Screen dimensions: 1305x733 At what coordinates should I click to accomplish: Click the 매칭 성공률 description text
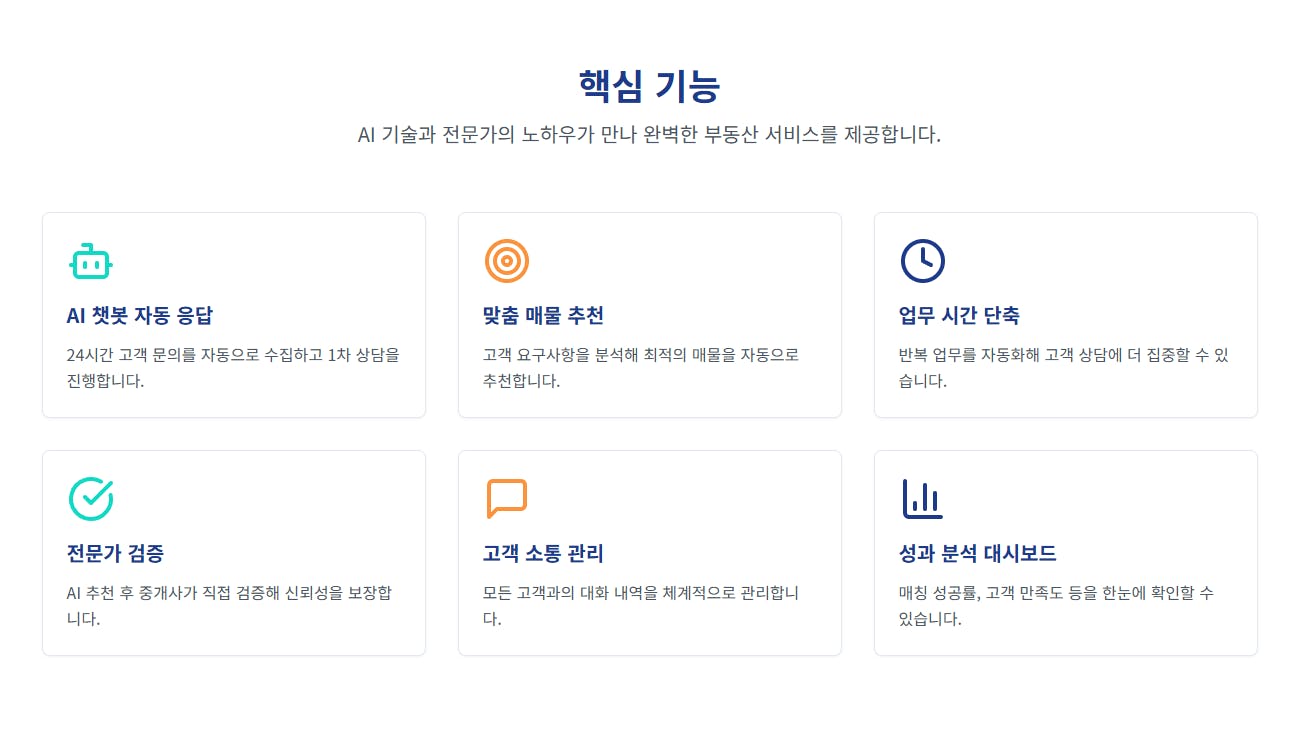tap(1056, 605)
